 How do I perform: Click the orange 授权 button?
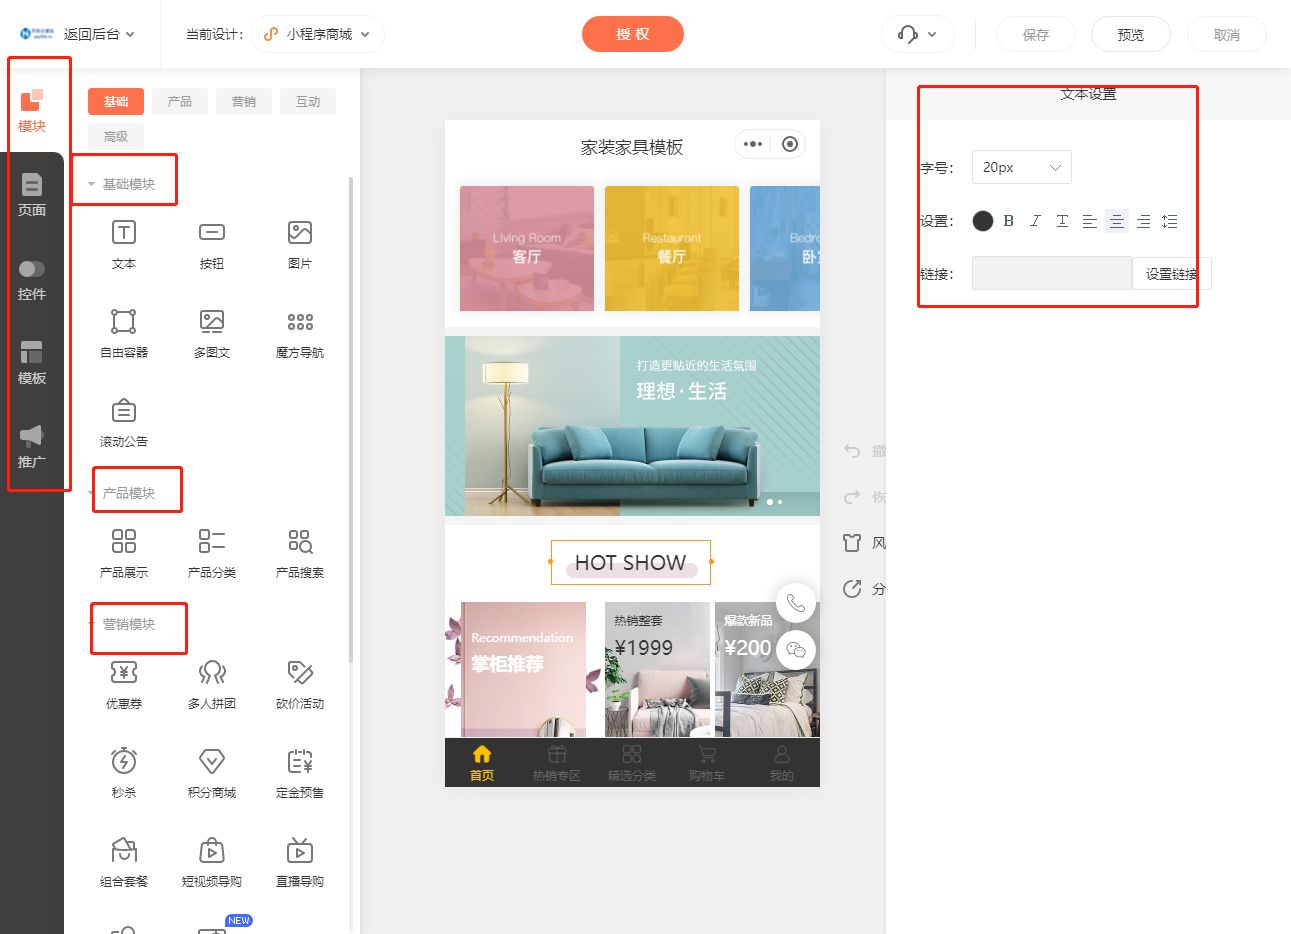(633, 34)
